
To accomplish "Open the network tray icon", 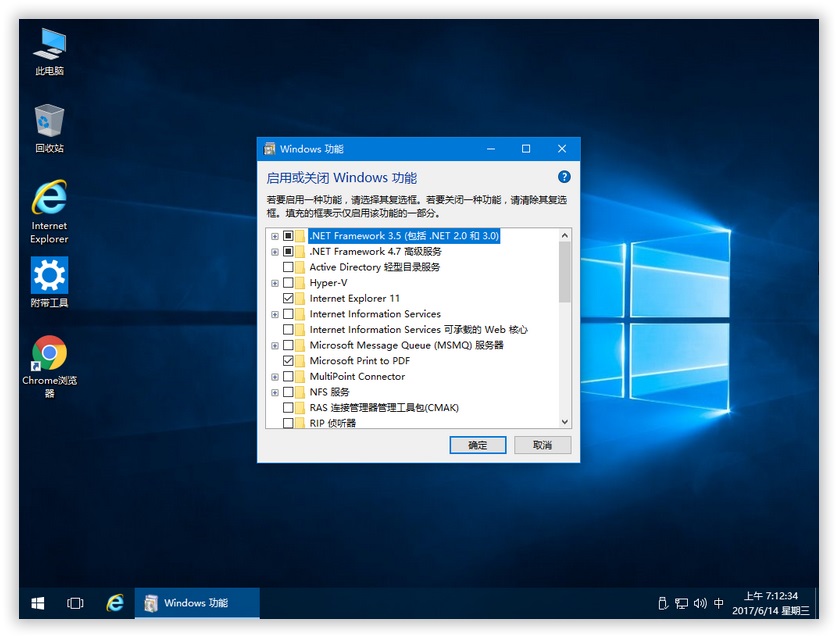I will pos(681,603).
